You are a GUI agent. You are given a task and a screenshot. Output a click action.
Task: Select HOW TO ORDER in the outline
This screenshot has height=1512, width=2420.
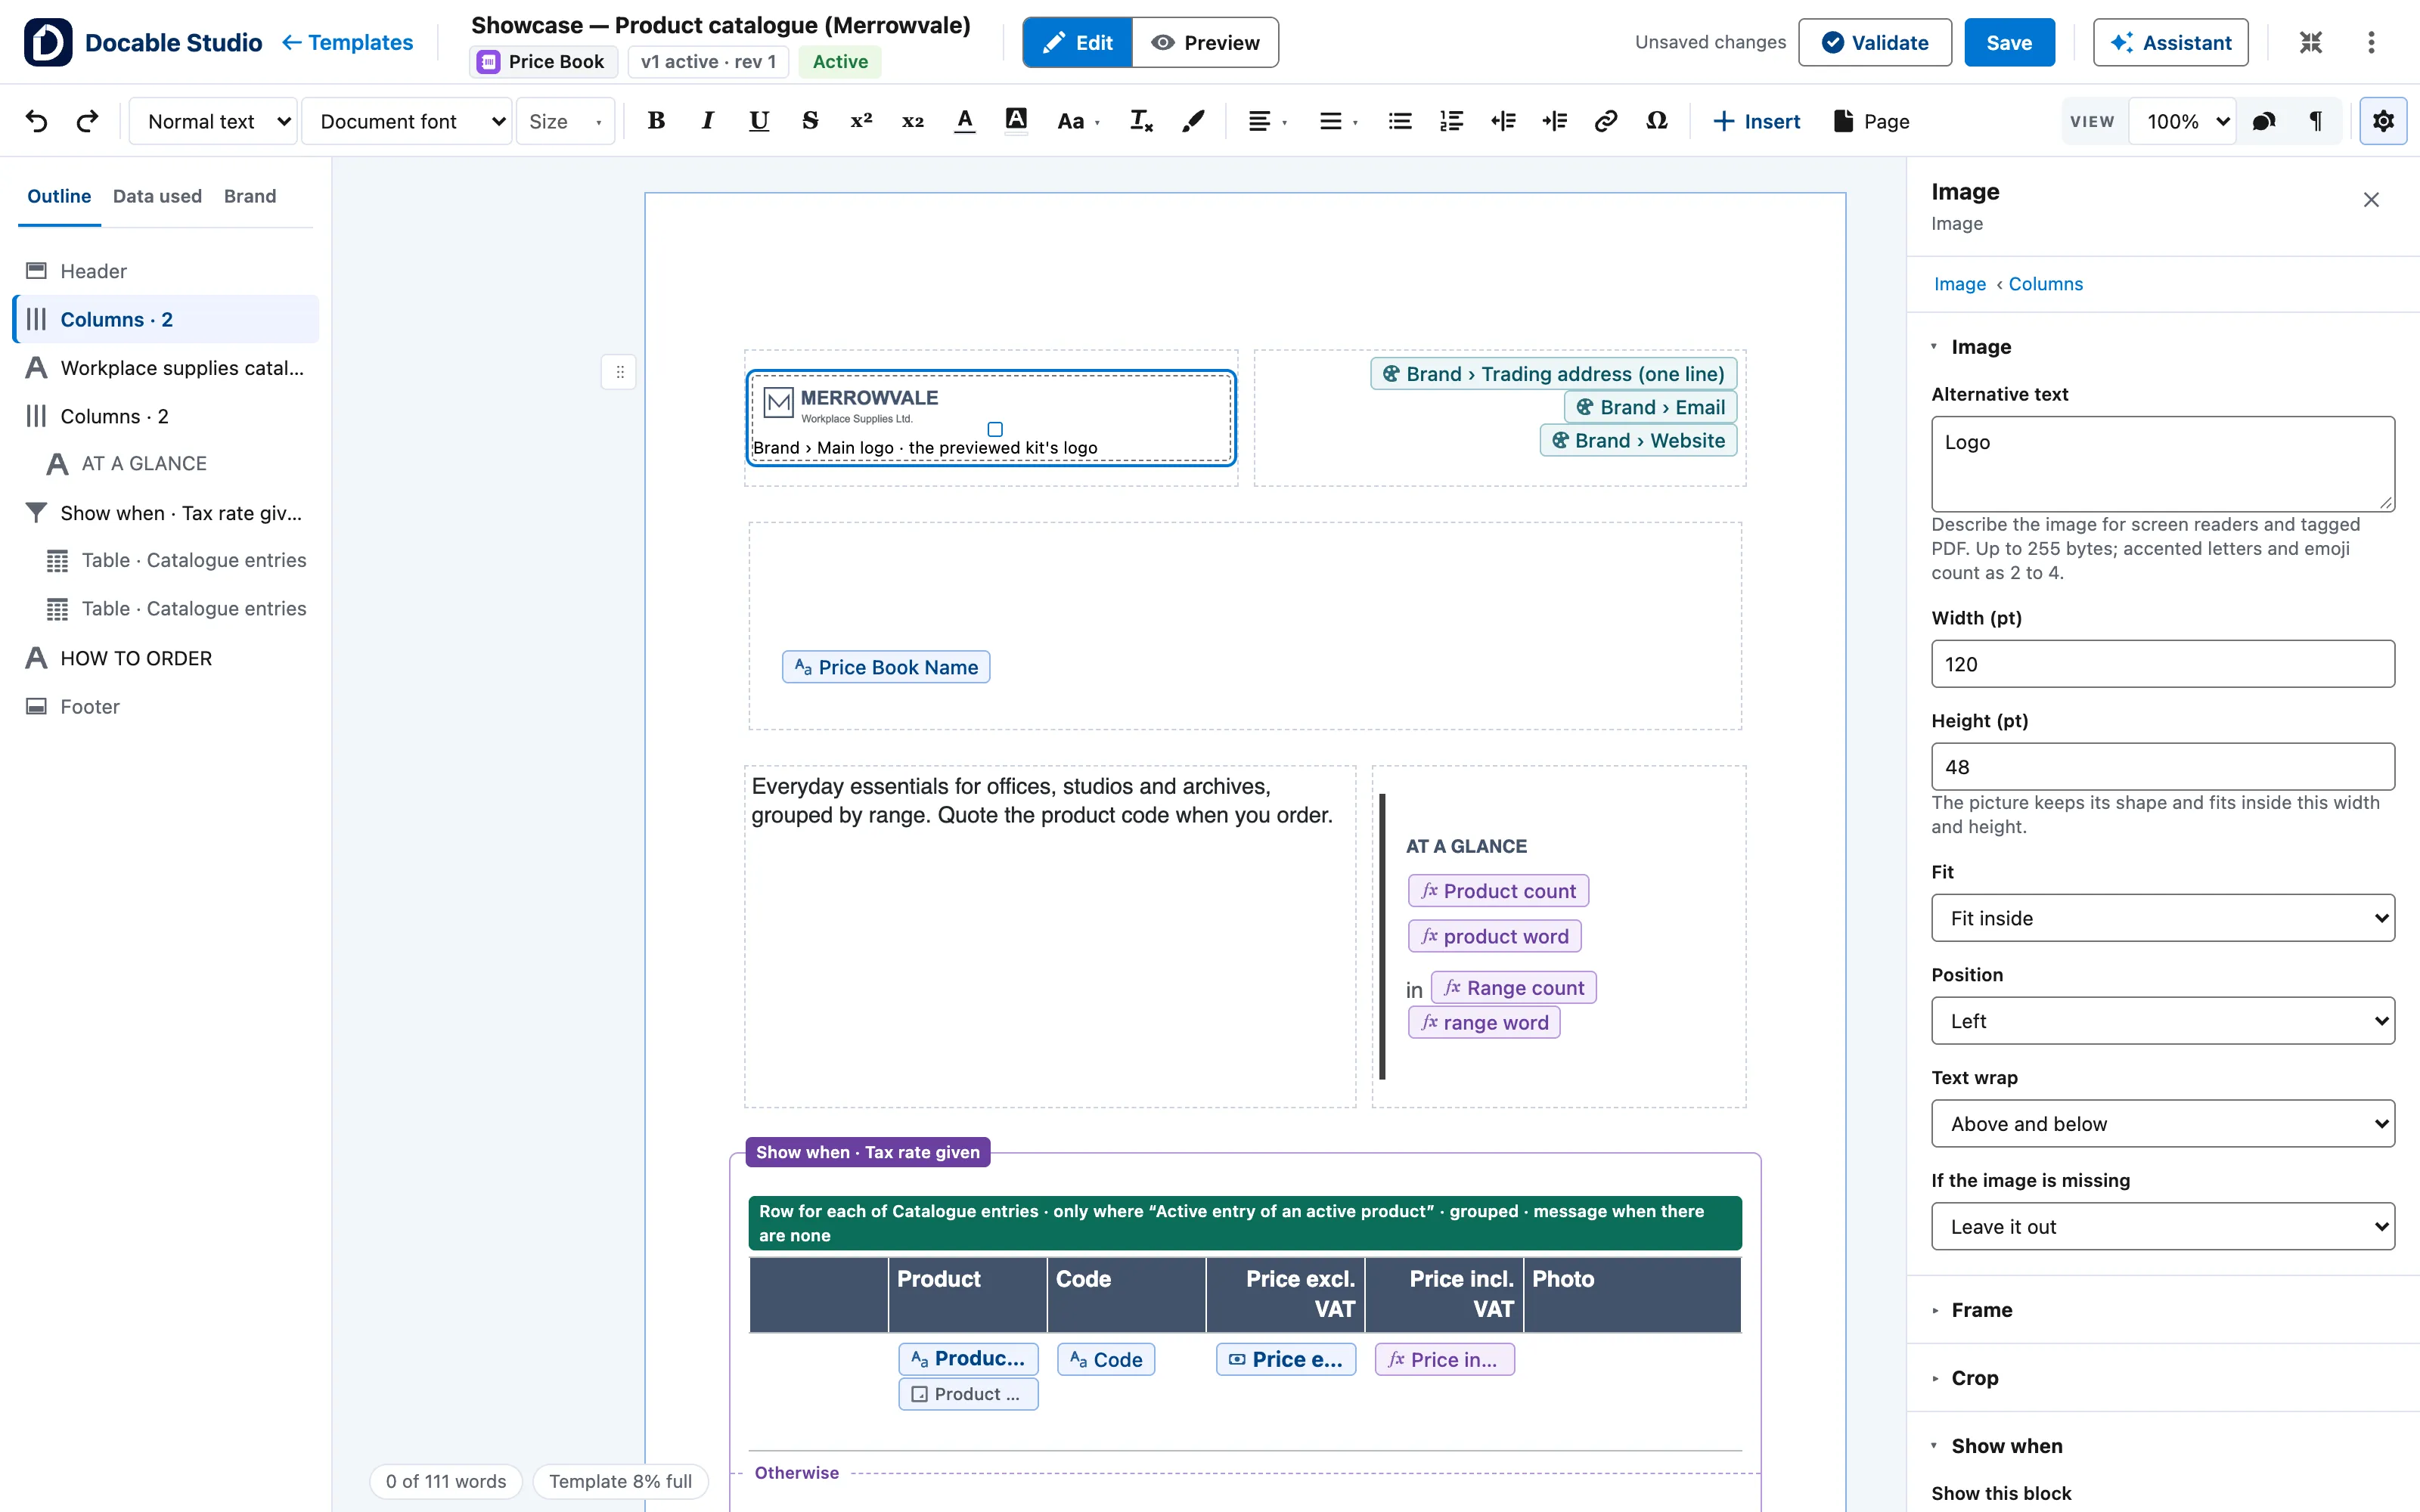click(166, 658)
